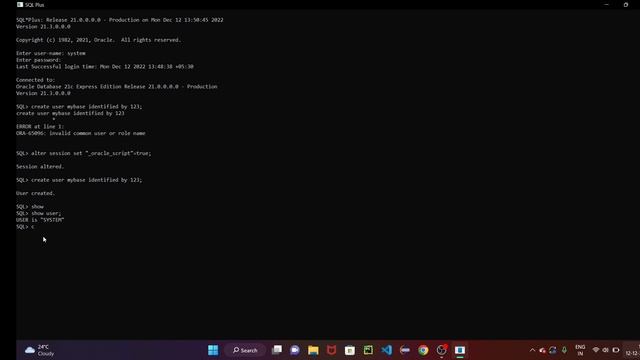Open the Windows Start menu
This screenshot has height=360, width=640.
tap(213, 350)
